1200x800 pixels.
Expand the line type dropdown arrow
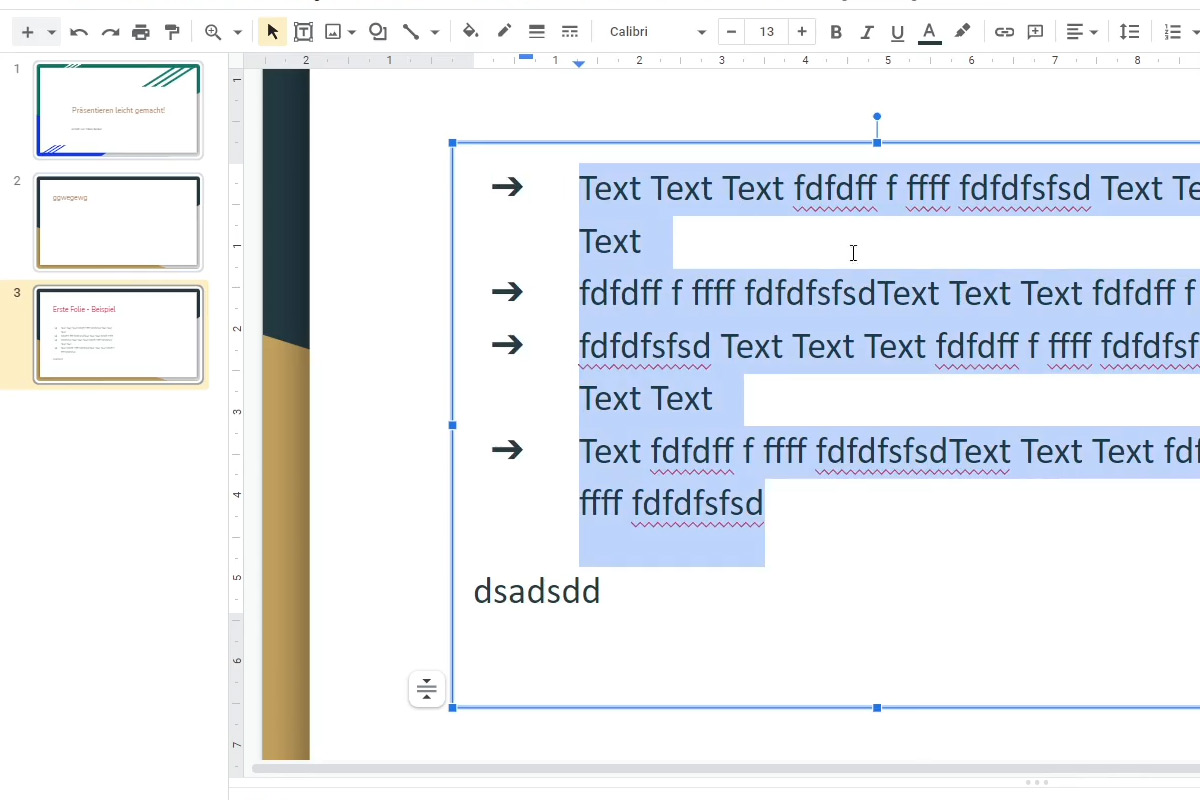(434, 32)
